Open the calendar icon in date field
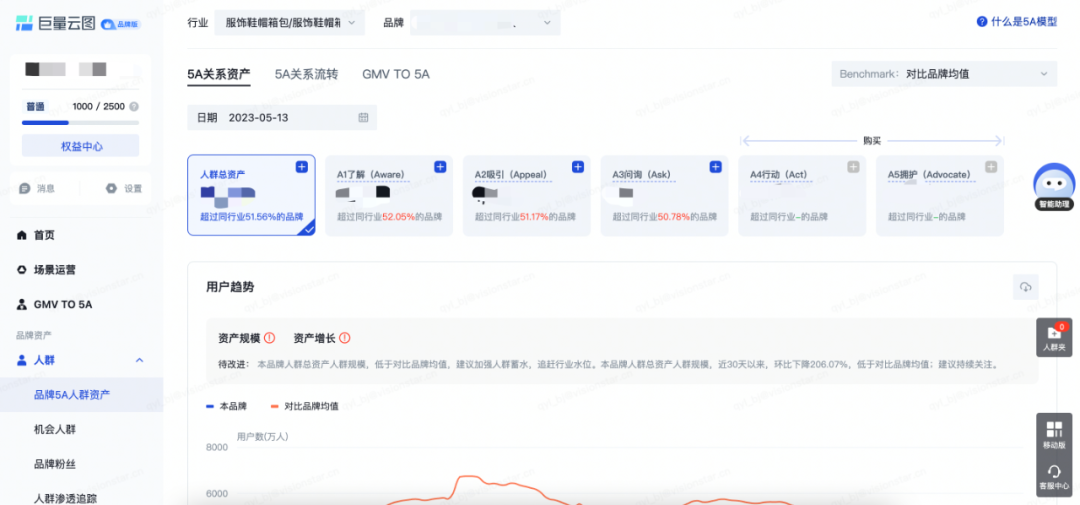Viewport: 1080px width, 505px height. [363, 118]
